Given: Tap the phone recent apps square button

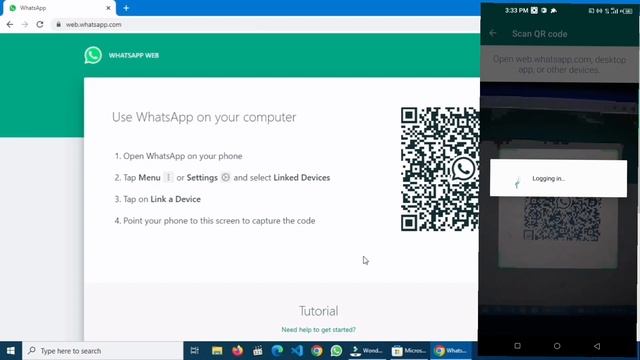Looking at the screenshot, I should pos(517,346).
